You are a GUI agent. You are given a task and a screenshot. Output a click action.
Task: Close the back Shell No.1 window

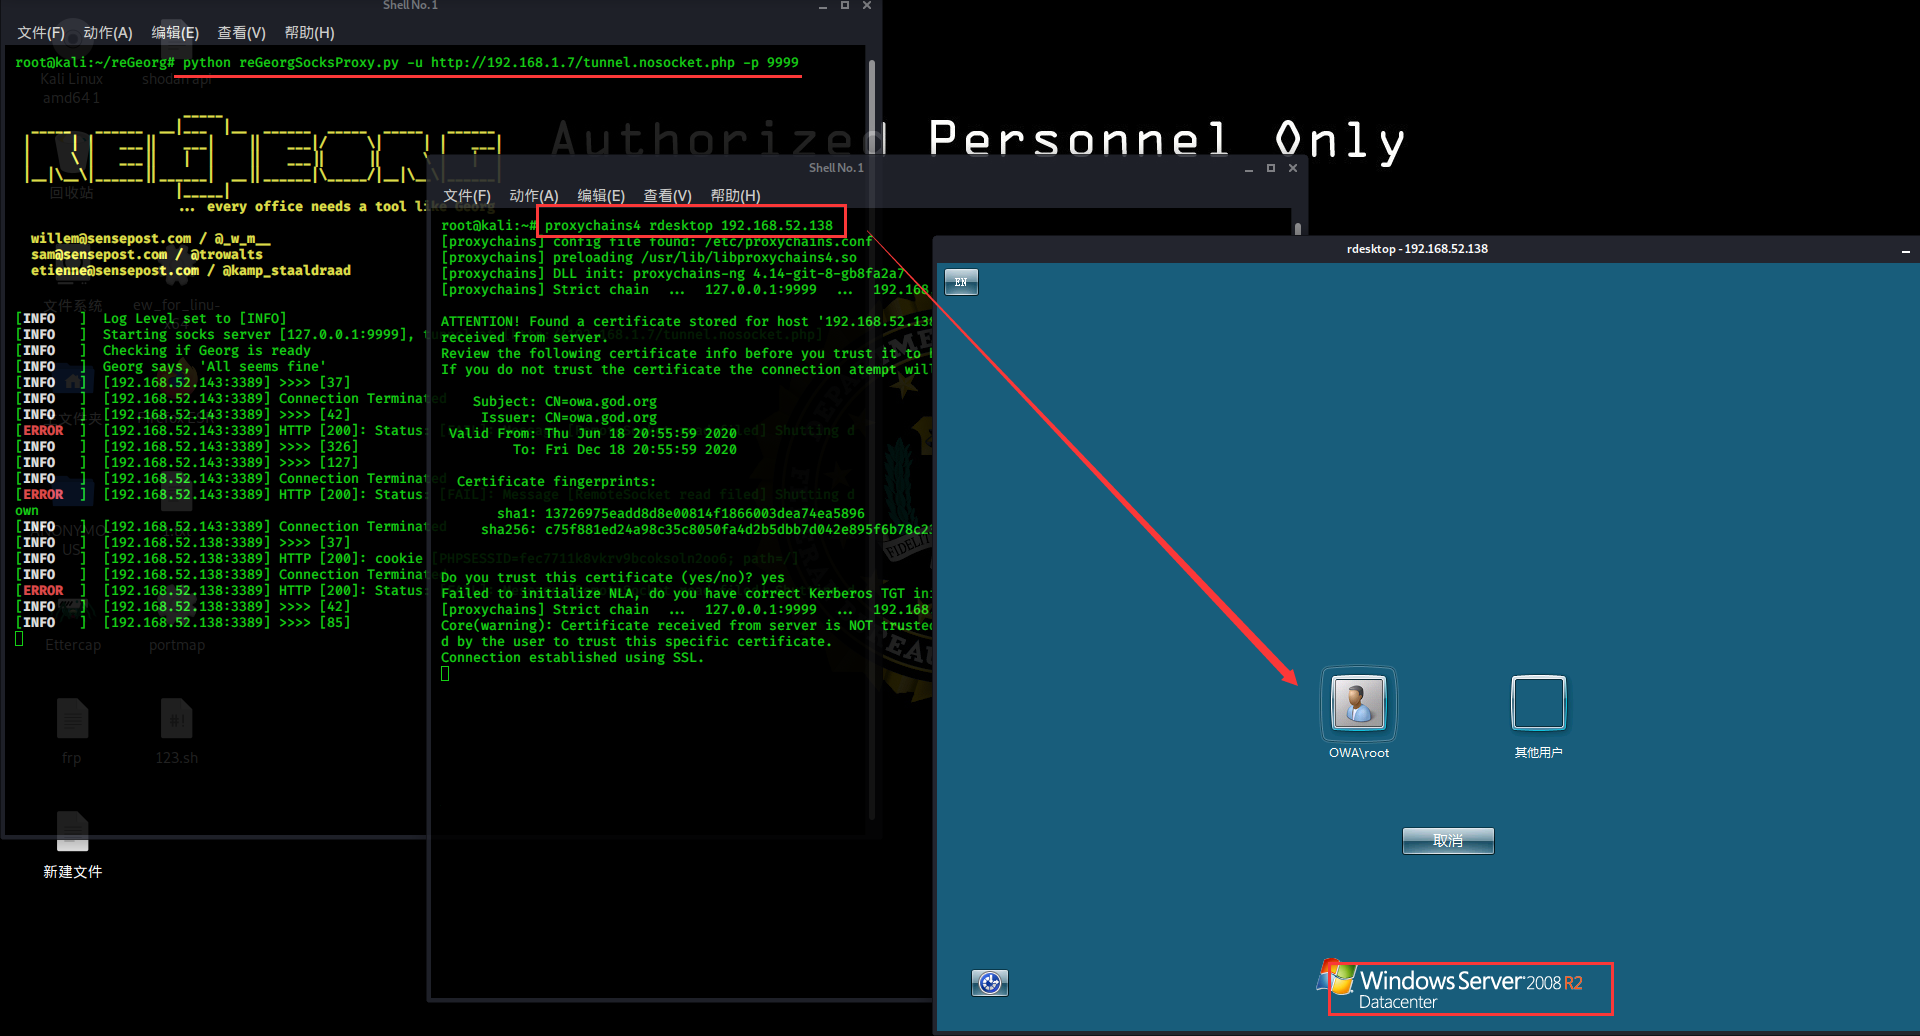coord(867,6)
